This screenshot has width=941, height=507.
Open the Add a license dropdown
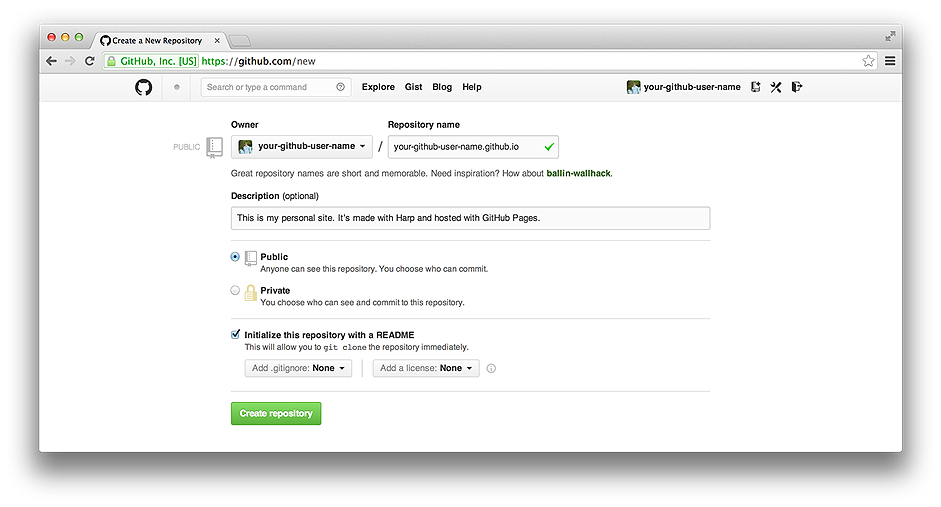tap(425, 368)
